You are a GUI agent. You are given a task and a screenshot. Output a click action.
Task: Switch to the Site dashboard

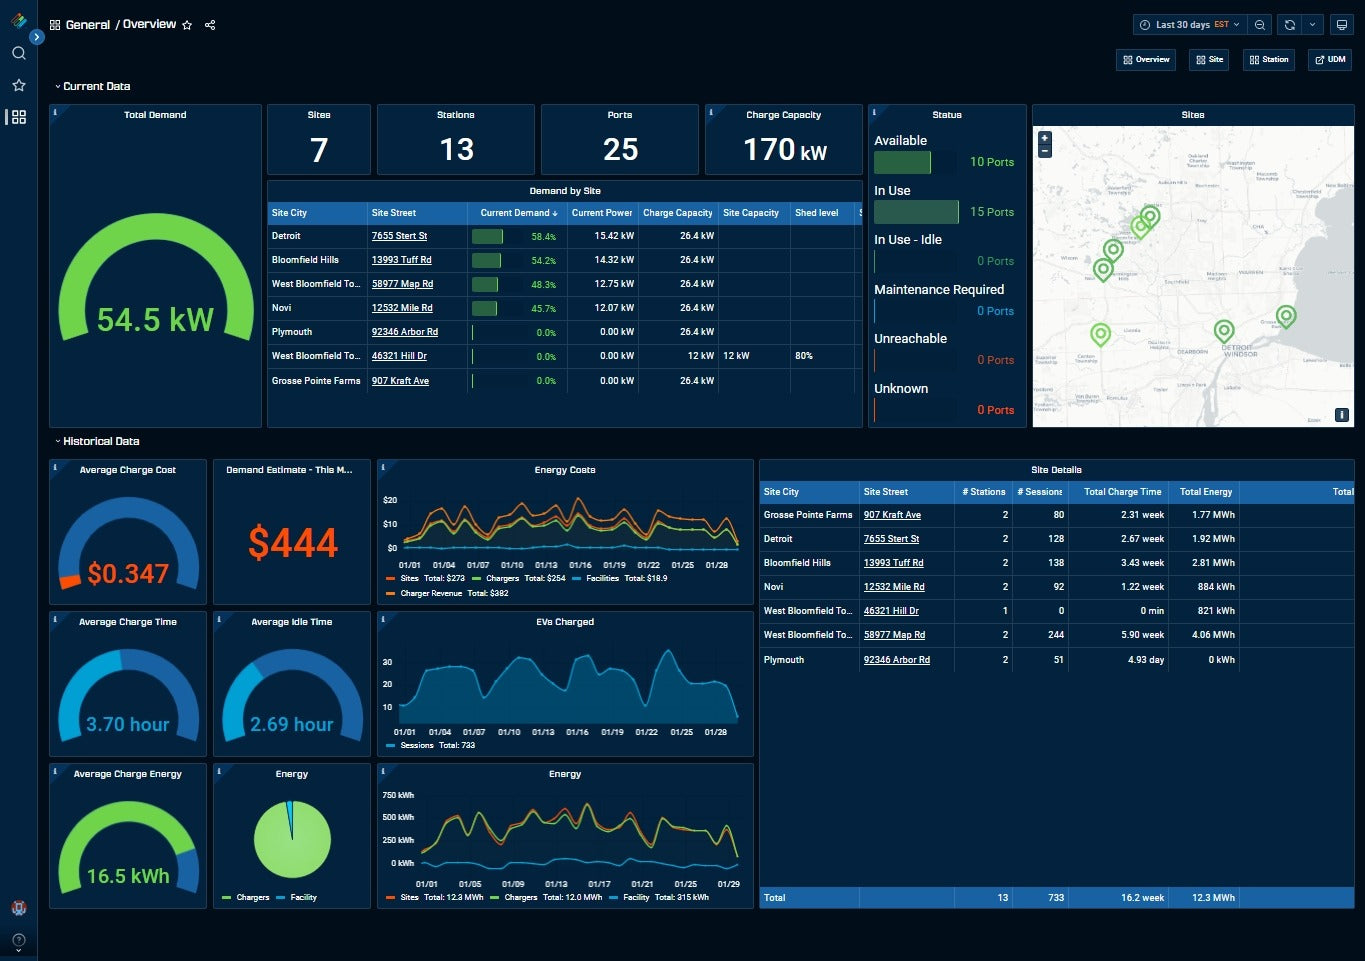[1208, 59]
